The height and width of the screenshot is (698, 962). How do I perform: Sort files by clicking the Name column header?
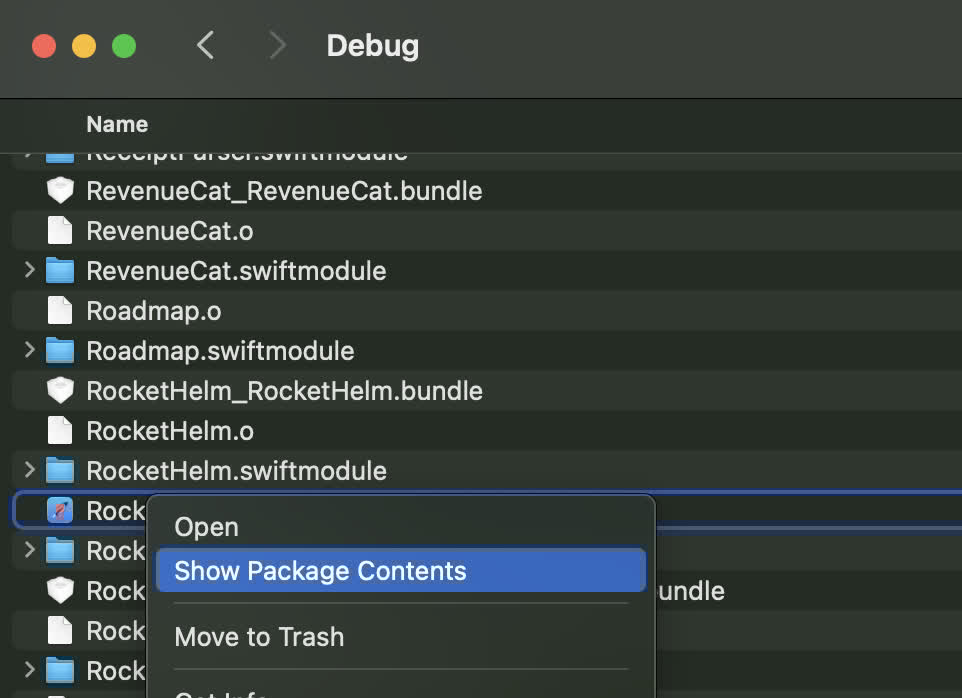[x=117, y=124]
